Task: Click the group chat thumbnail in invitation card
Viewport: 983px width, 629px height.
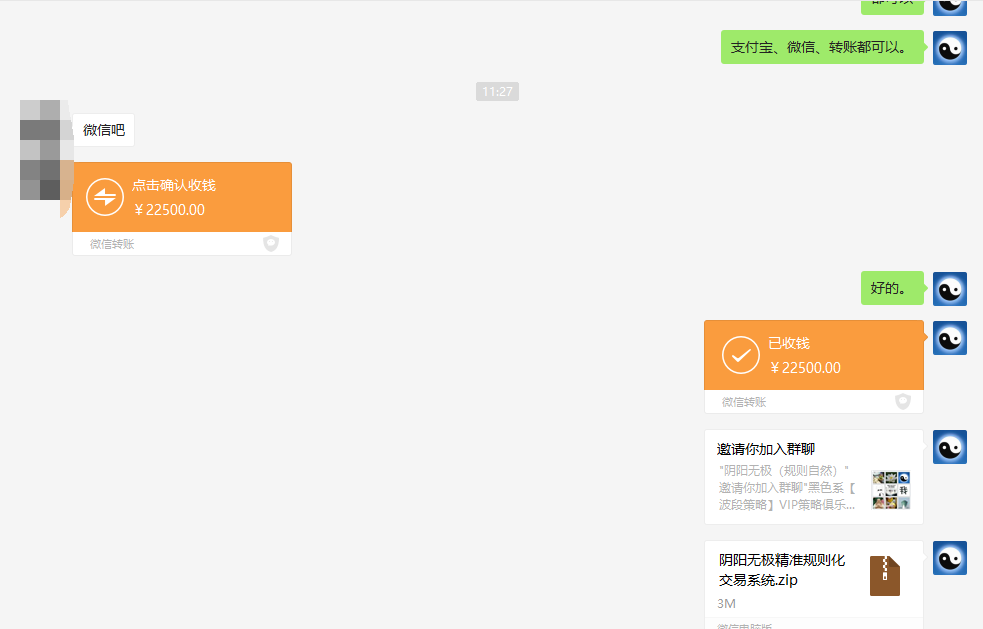Action: tap(890, 490)
